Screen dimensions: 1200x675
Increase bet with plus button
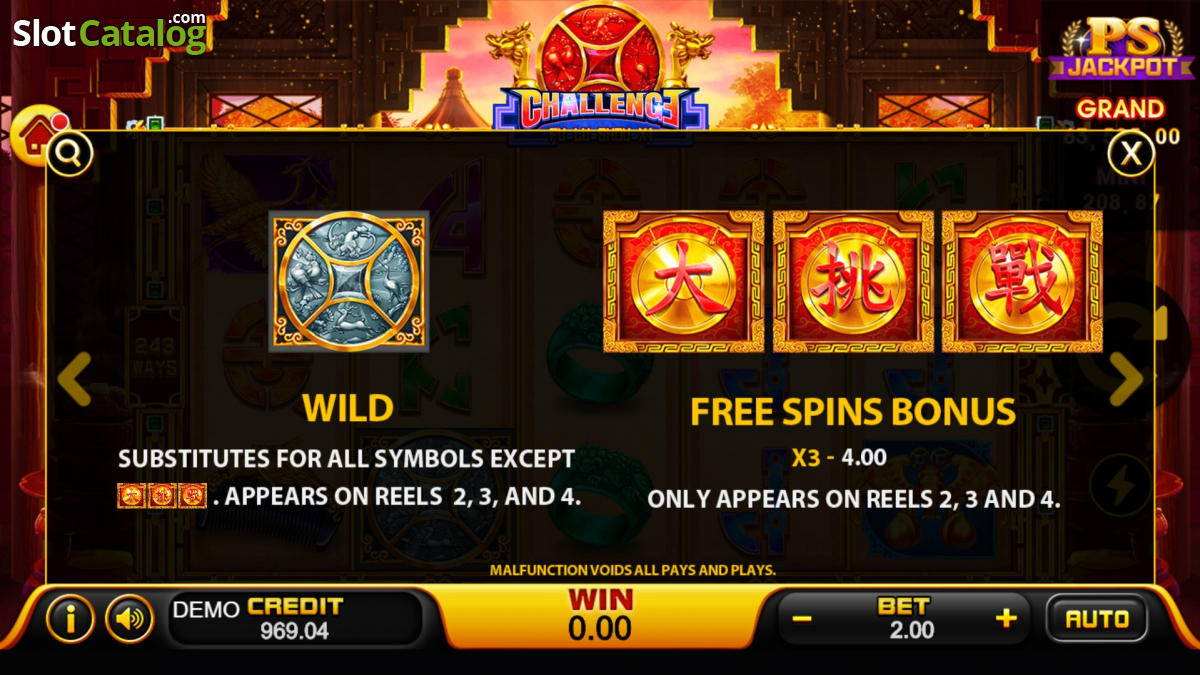click(x=1006, y=619)
